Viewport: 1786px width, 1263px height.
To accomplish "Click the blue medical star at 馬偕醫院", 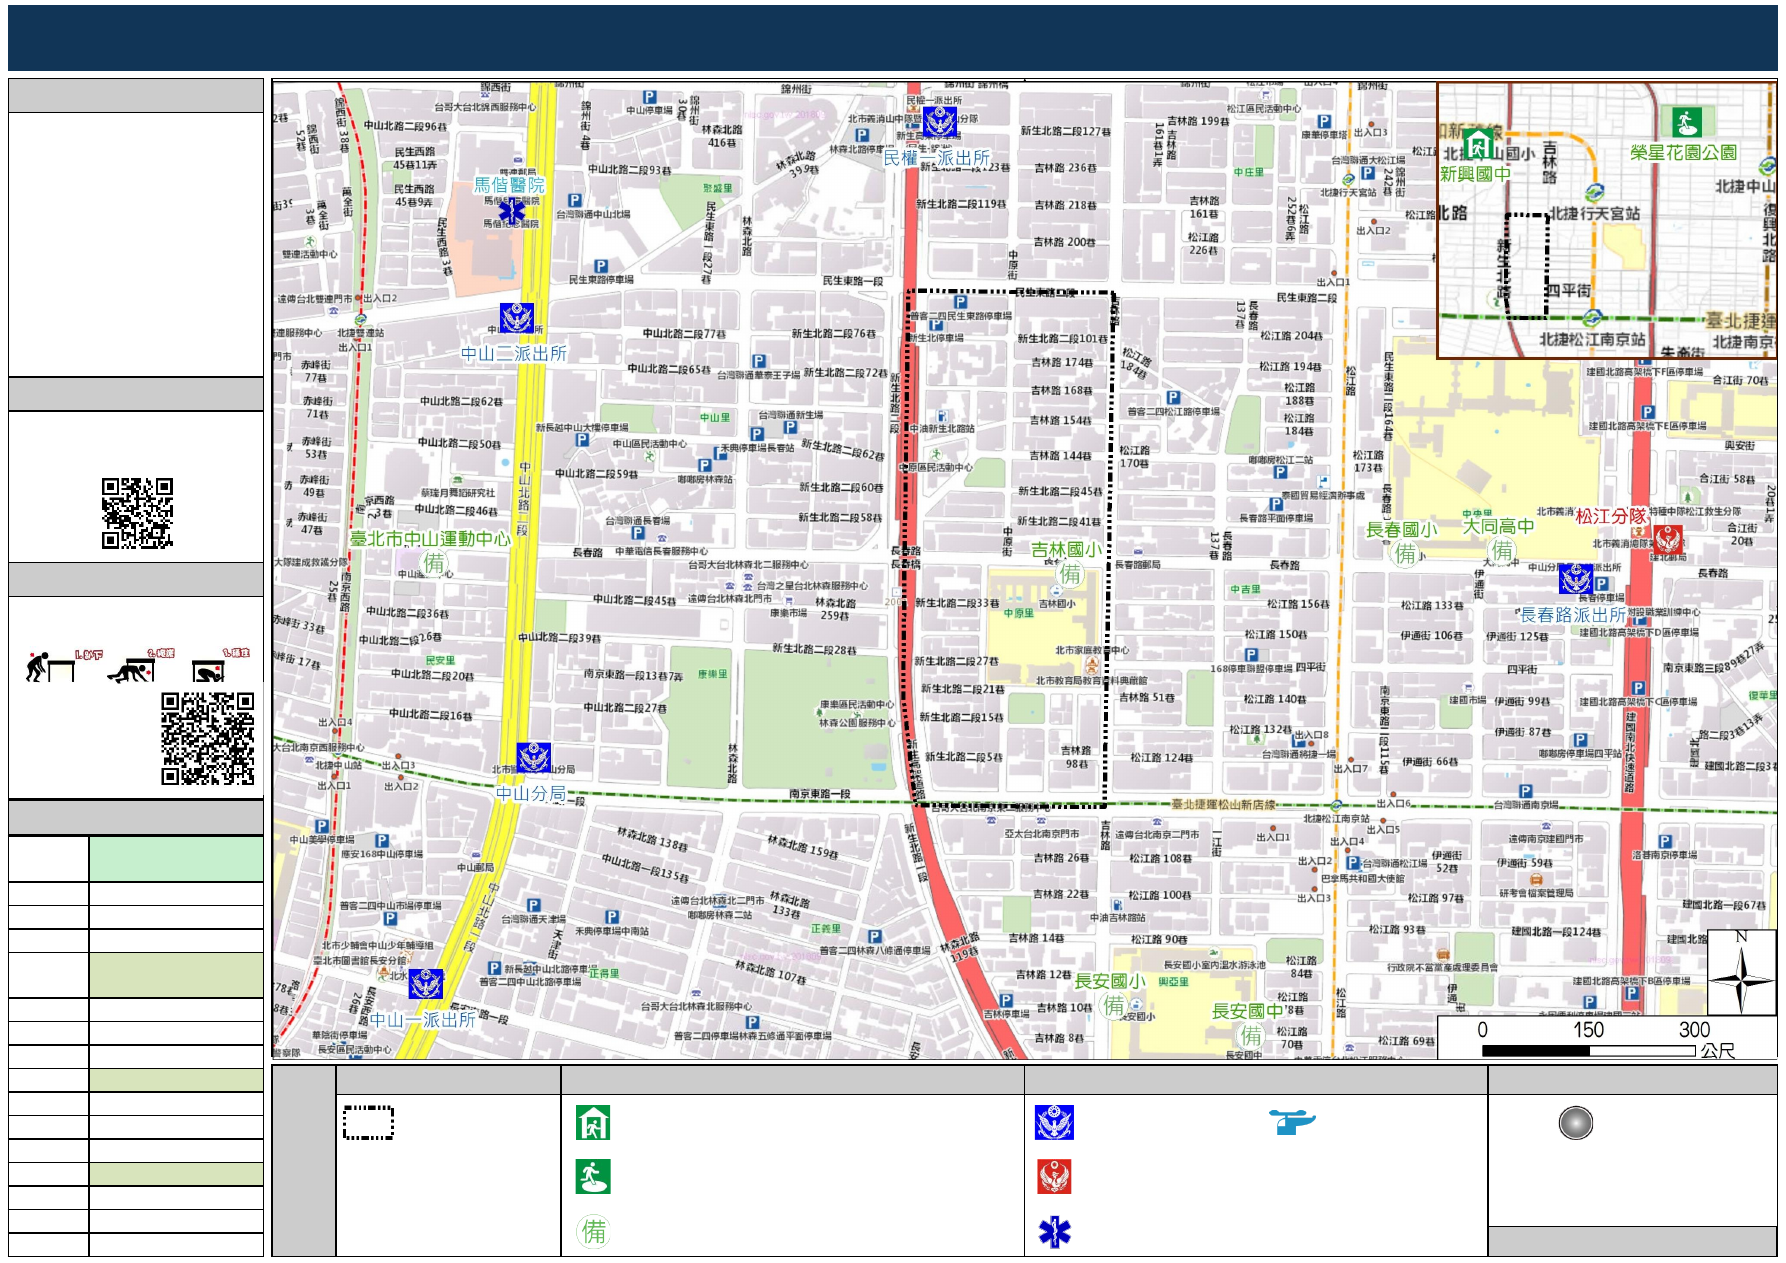I will tap(512, 212).
